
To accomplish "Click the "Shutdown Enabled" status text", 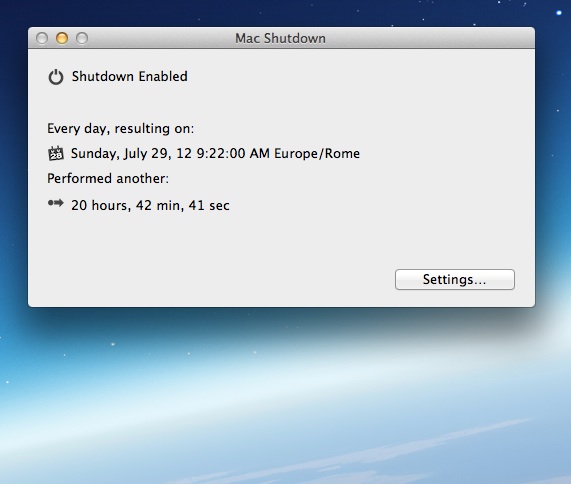I will pos(130,76).
